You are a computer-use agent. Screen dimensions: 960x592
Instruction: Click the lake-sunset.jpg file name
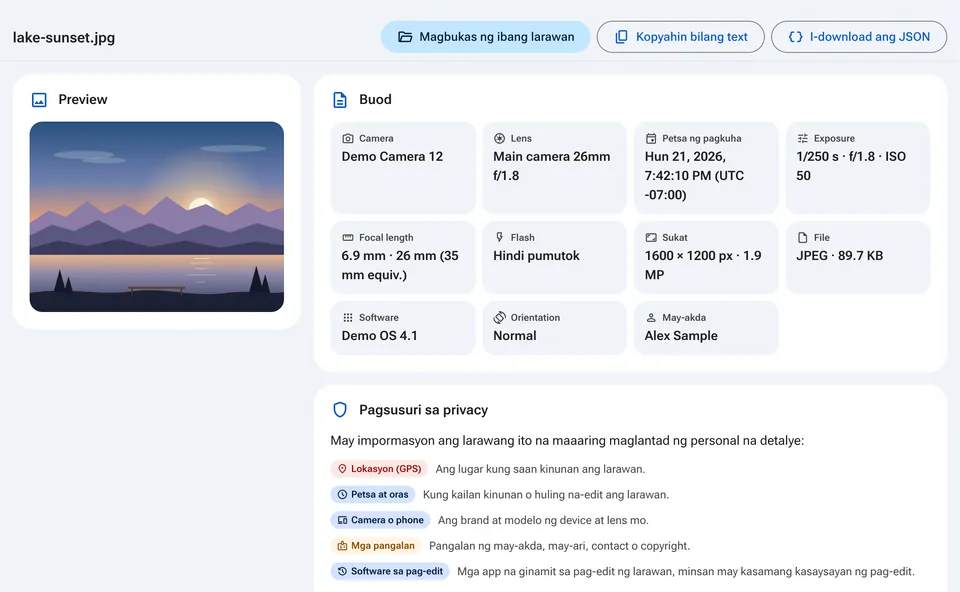(64, 37)
